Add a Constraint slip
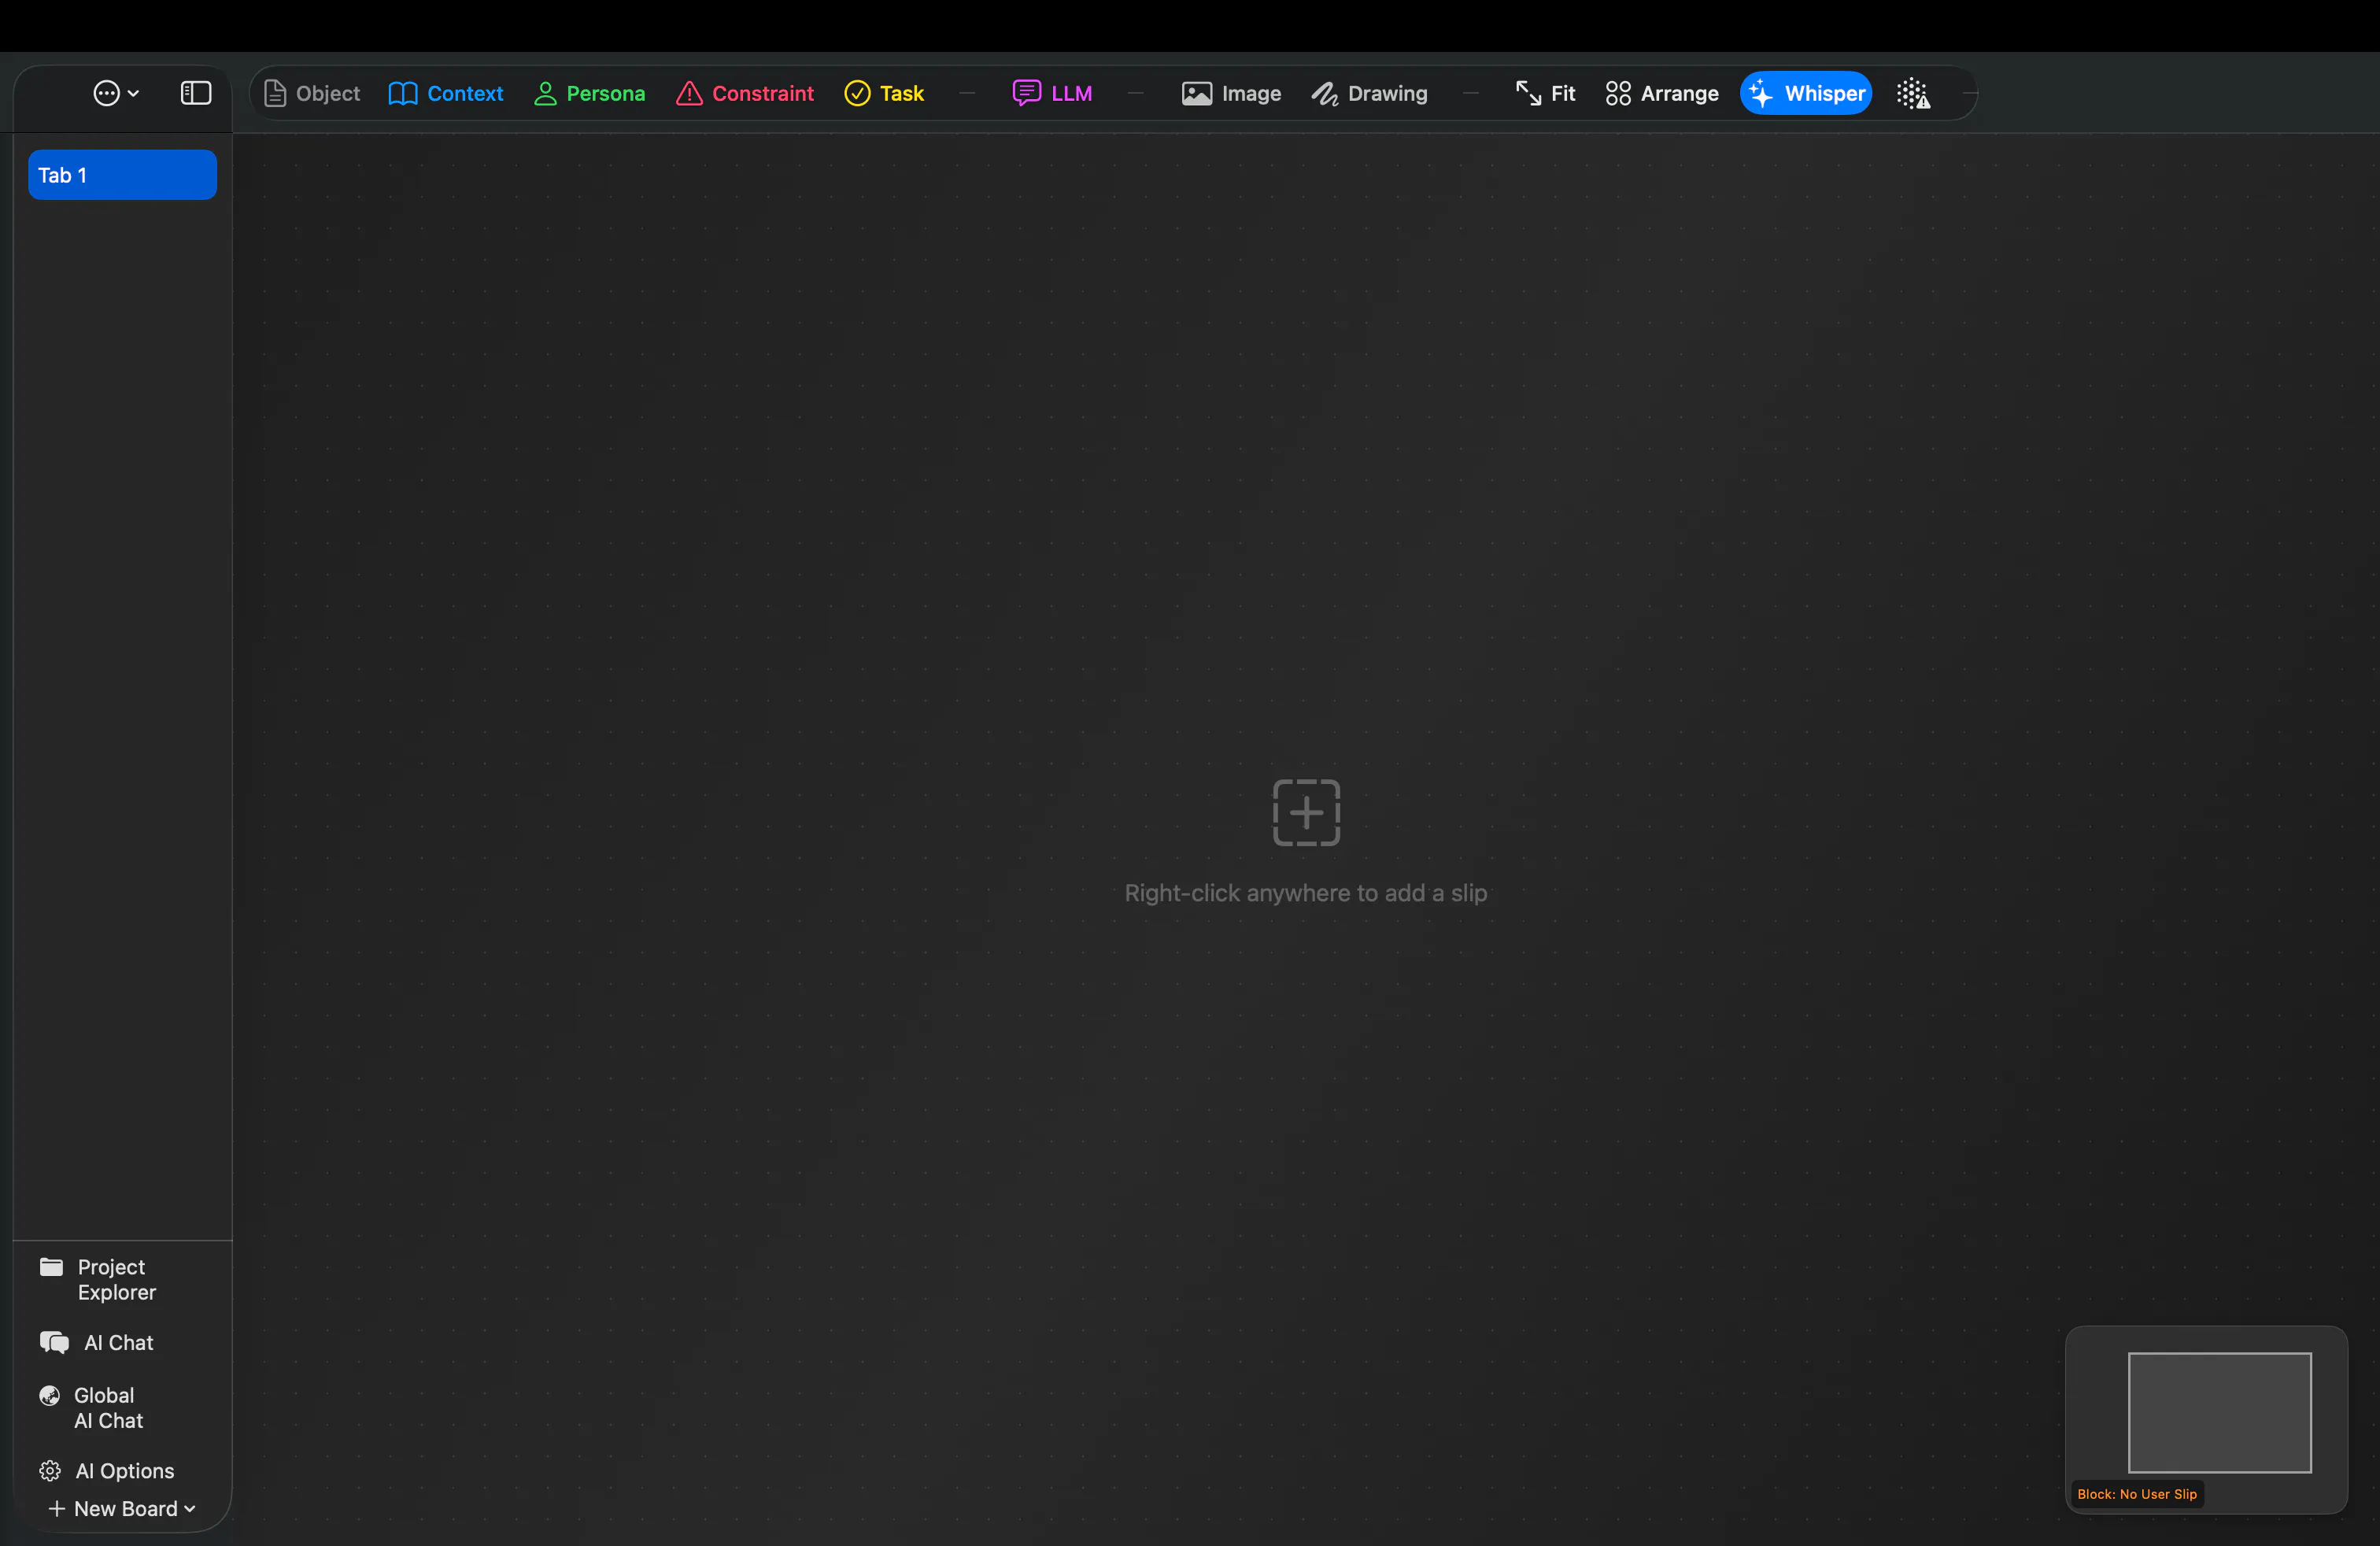This screenshot has width=2380, height=1546. (745, 93)
